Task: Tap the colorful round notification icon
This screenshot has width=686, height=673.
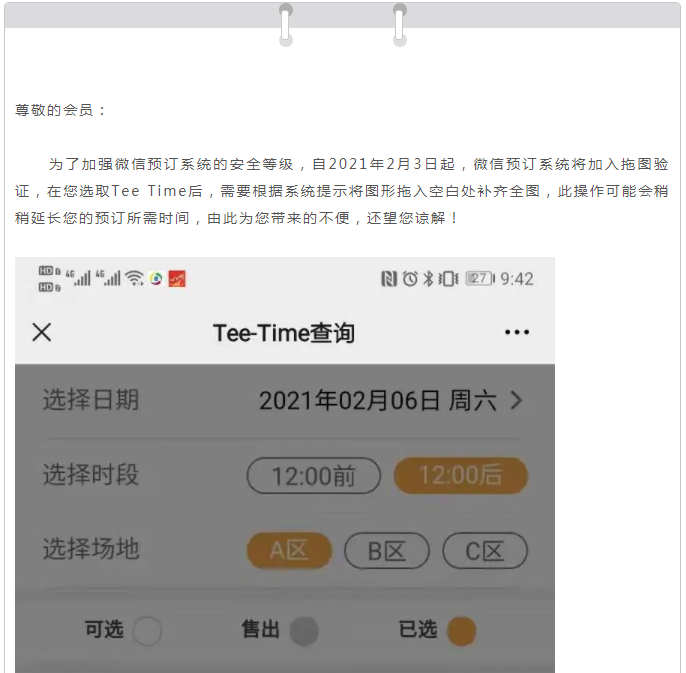Action: [156, 279]
